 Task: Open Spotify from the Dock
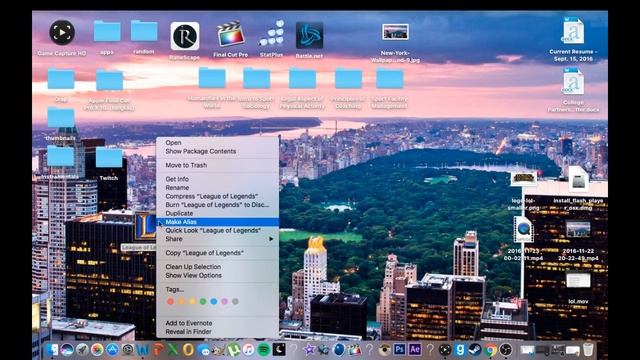point(264,349)
